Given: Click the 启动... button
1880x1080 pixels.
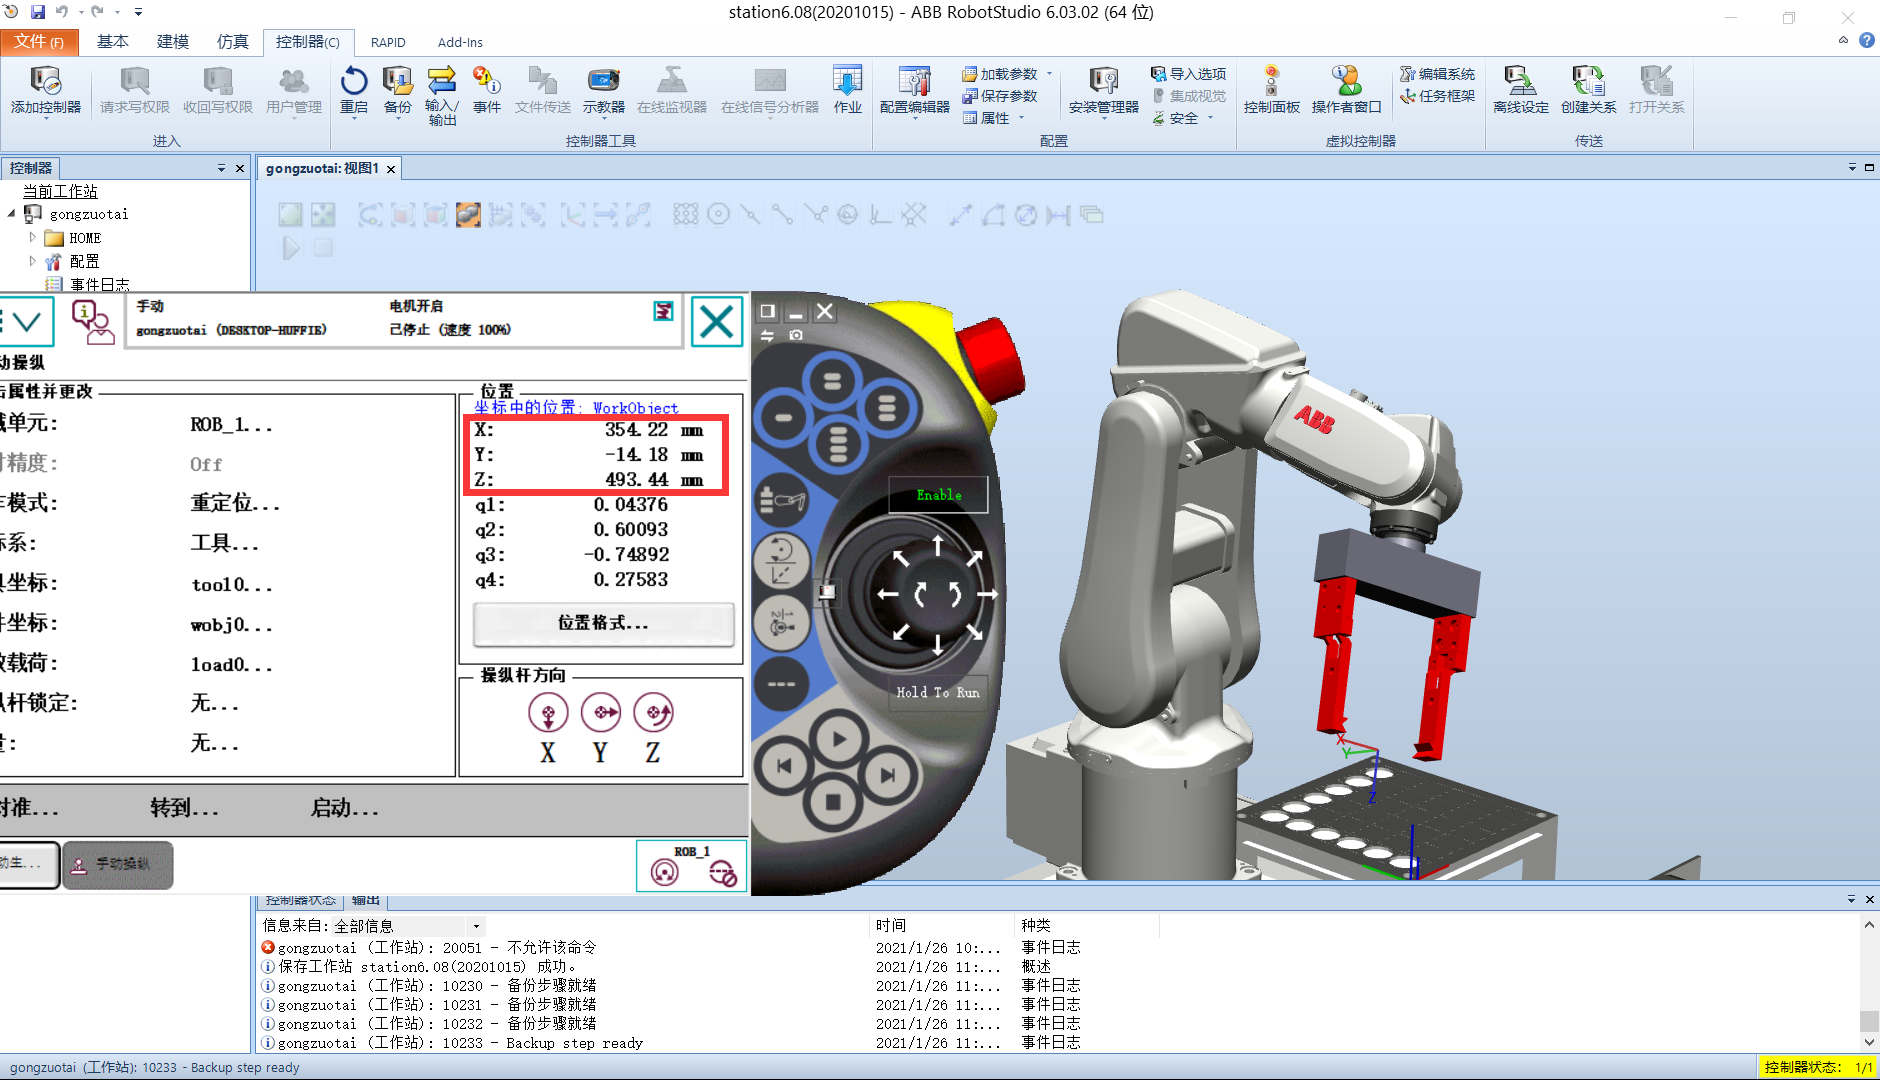Looking at the screenshot, I should pos(344,808).
